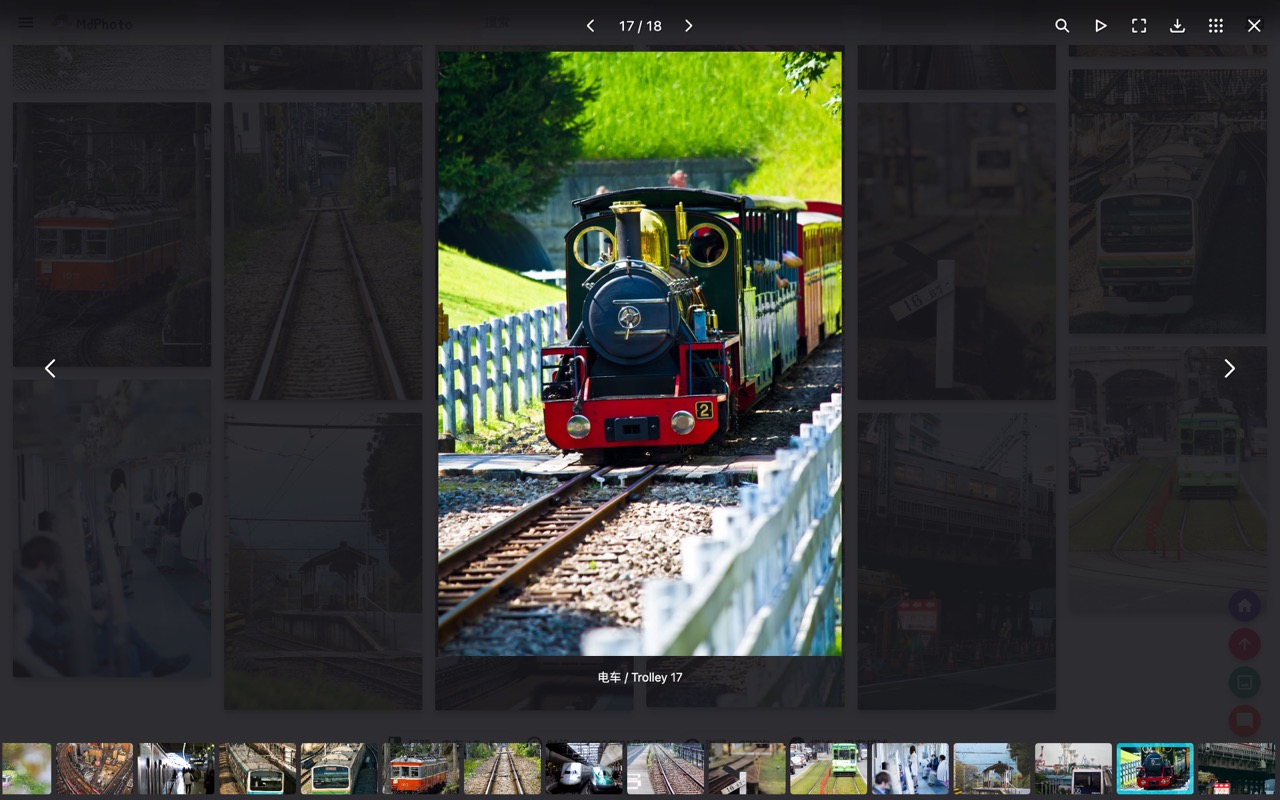Image resolution: width=1280 pixels, height=800 pixels.
Task: Toggle fullscreen mode
Action: tap(1139, 26)
